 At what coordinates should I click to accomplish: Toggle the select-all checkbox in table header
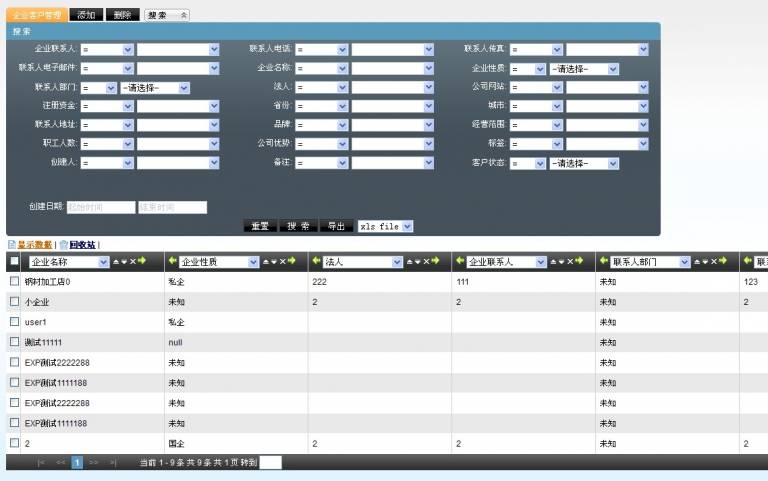14,261
